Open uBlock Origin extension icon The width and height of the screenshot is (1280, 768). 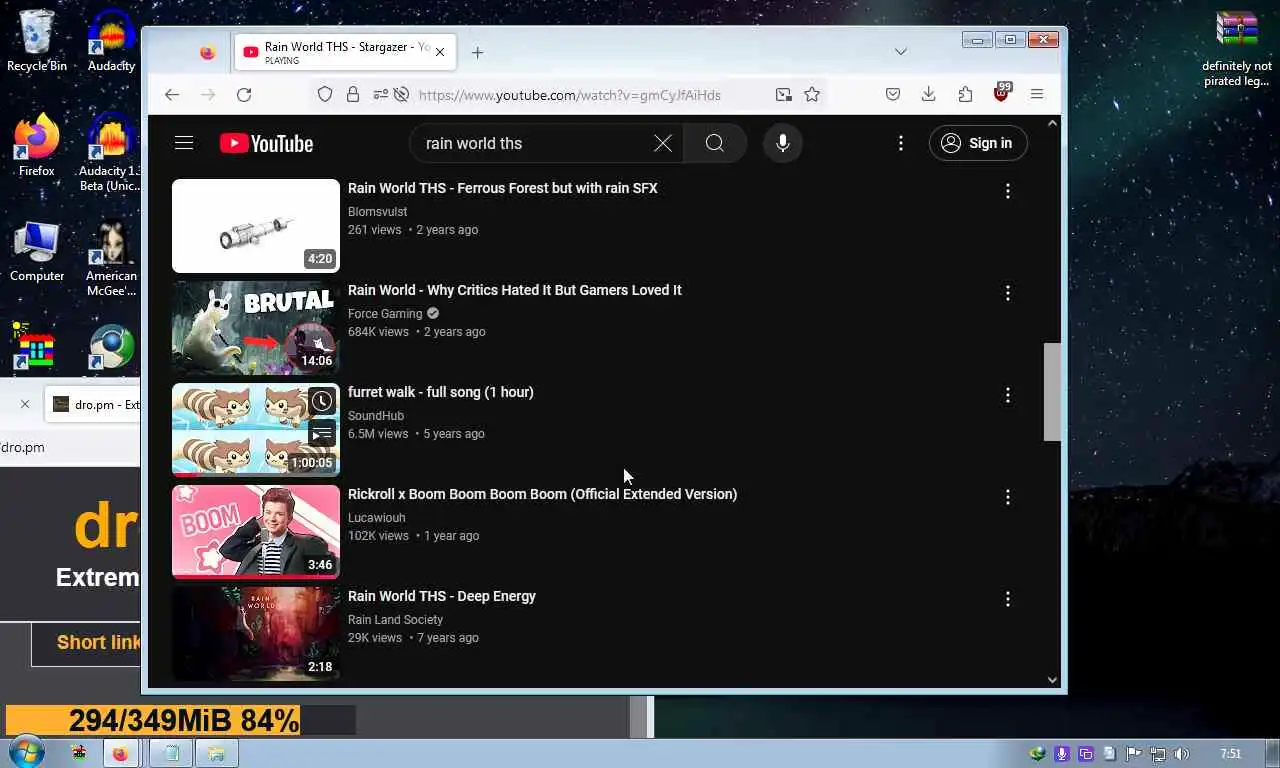click(x=1001, y=93)
